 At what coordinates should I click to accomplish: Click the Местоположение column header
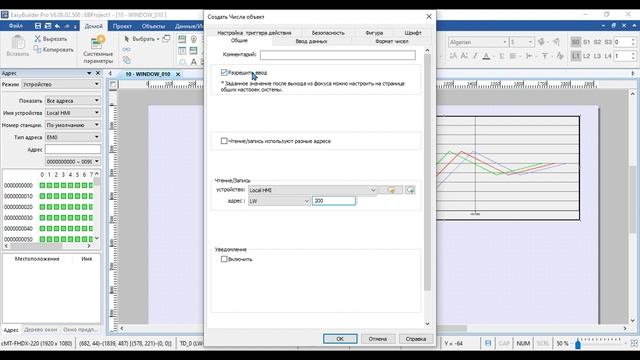(x=37, y=259)
